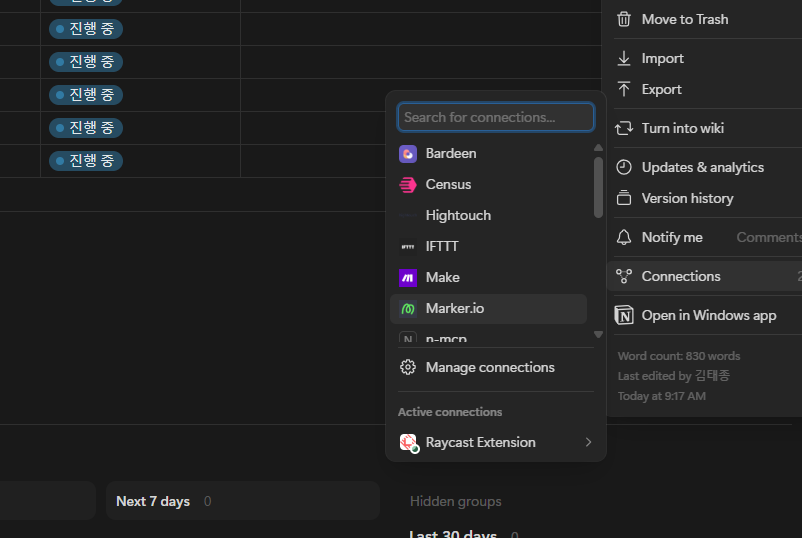The image size is (802, 538).
Task: Click the Turn into wiki arrows icon
Action: point(623,128)
